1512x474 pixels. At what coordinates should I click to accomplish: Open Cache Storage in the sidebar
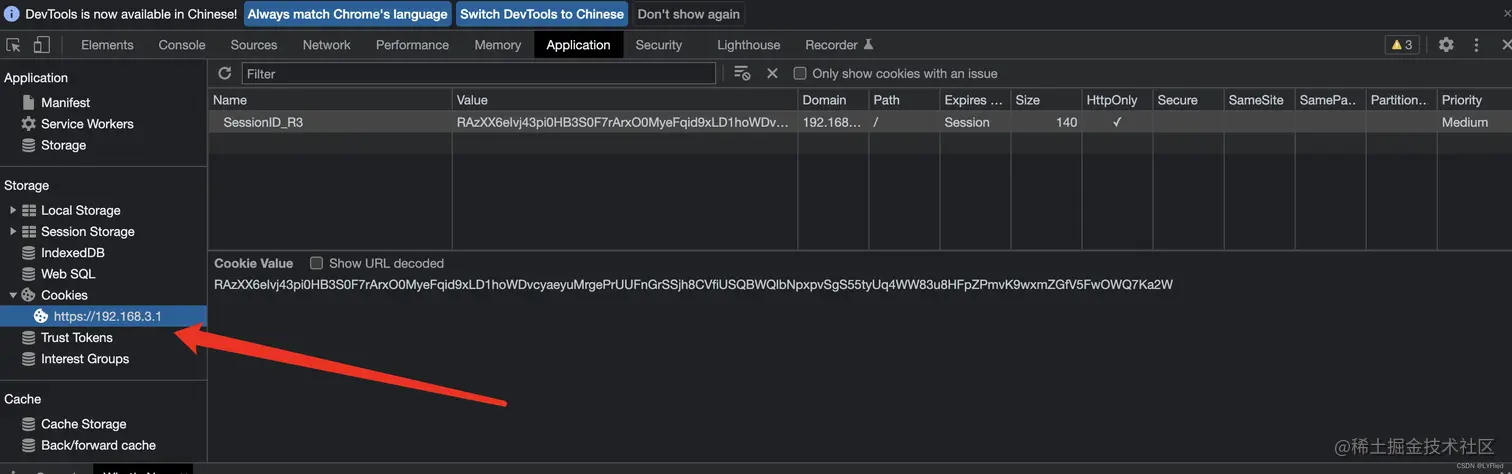pos(83,424)
